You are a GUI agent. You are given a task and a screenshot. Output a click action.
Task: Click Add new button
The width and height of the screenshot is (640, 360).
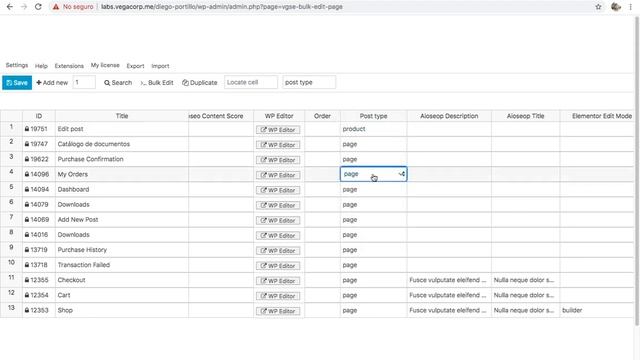pyautogui.click(x=52, y=82)
